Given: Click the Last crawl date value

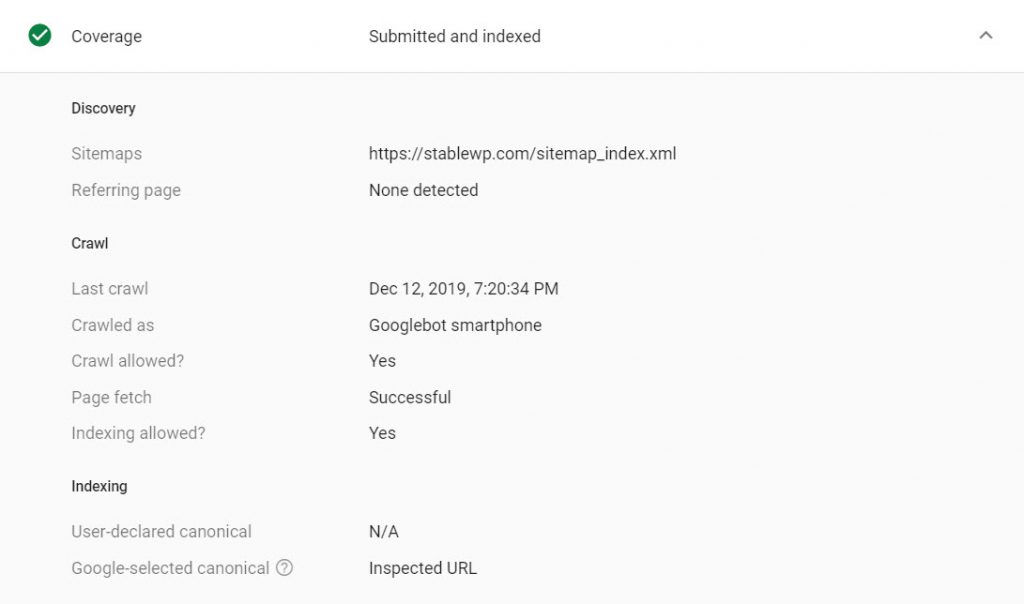Looking at the screenshot, I should coord(464,289).
